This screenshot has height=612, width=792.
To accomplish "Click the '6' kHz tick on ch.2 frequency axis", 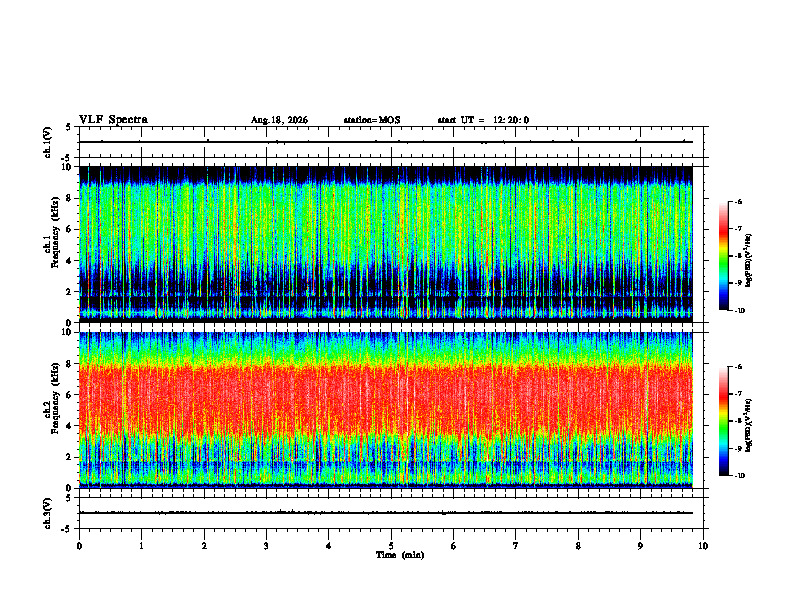I will [x=70, y=395].
